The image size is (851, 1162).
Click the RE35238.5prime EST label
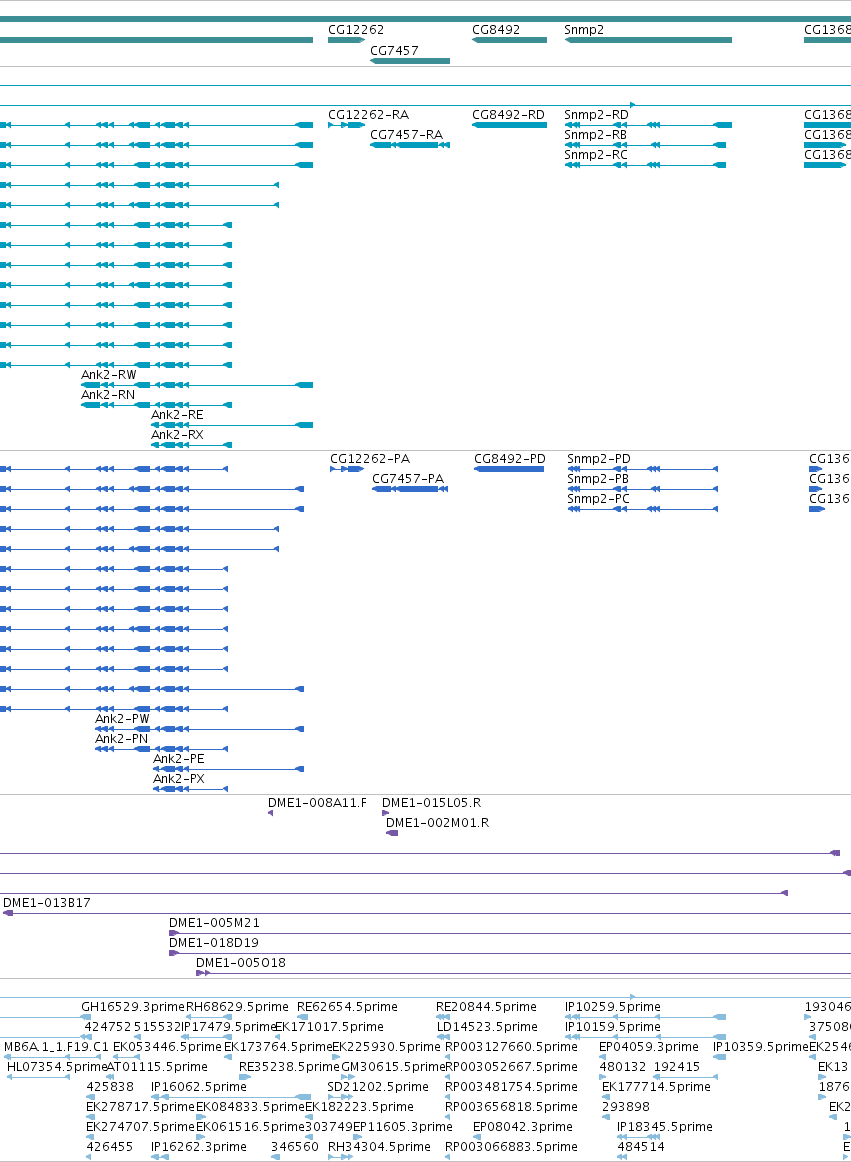tap(289, 1067)
